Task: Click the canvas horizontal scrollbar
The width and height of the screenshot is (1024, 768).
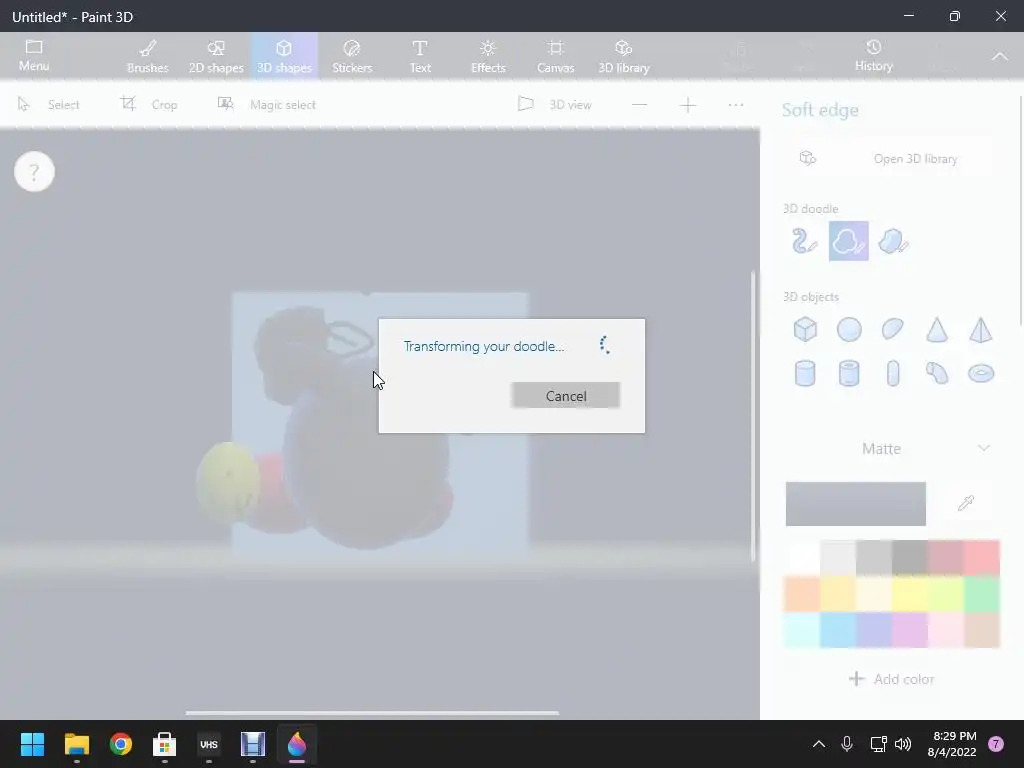Action: 372,713
